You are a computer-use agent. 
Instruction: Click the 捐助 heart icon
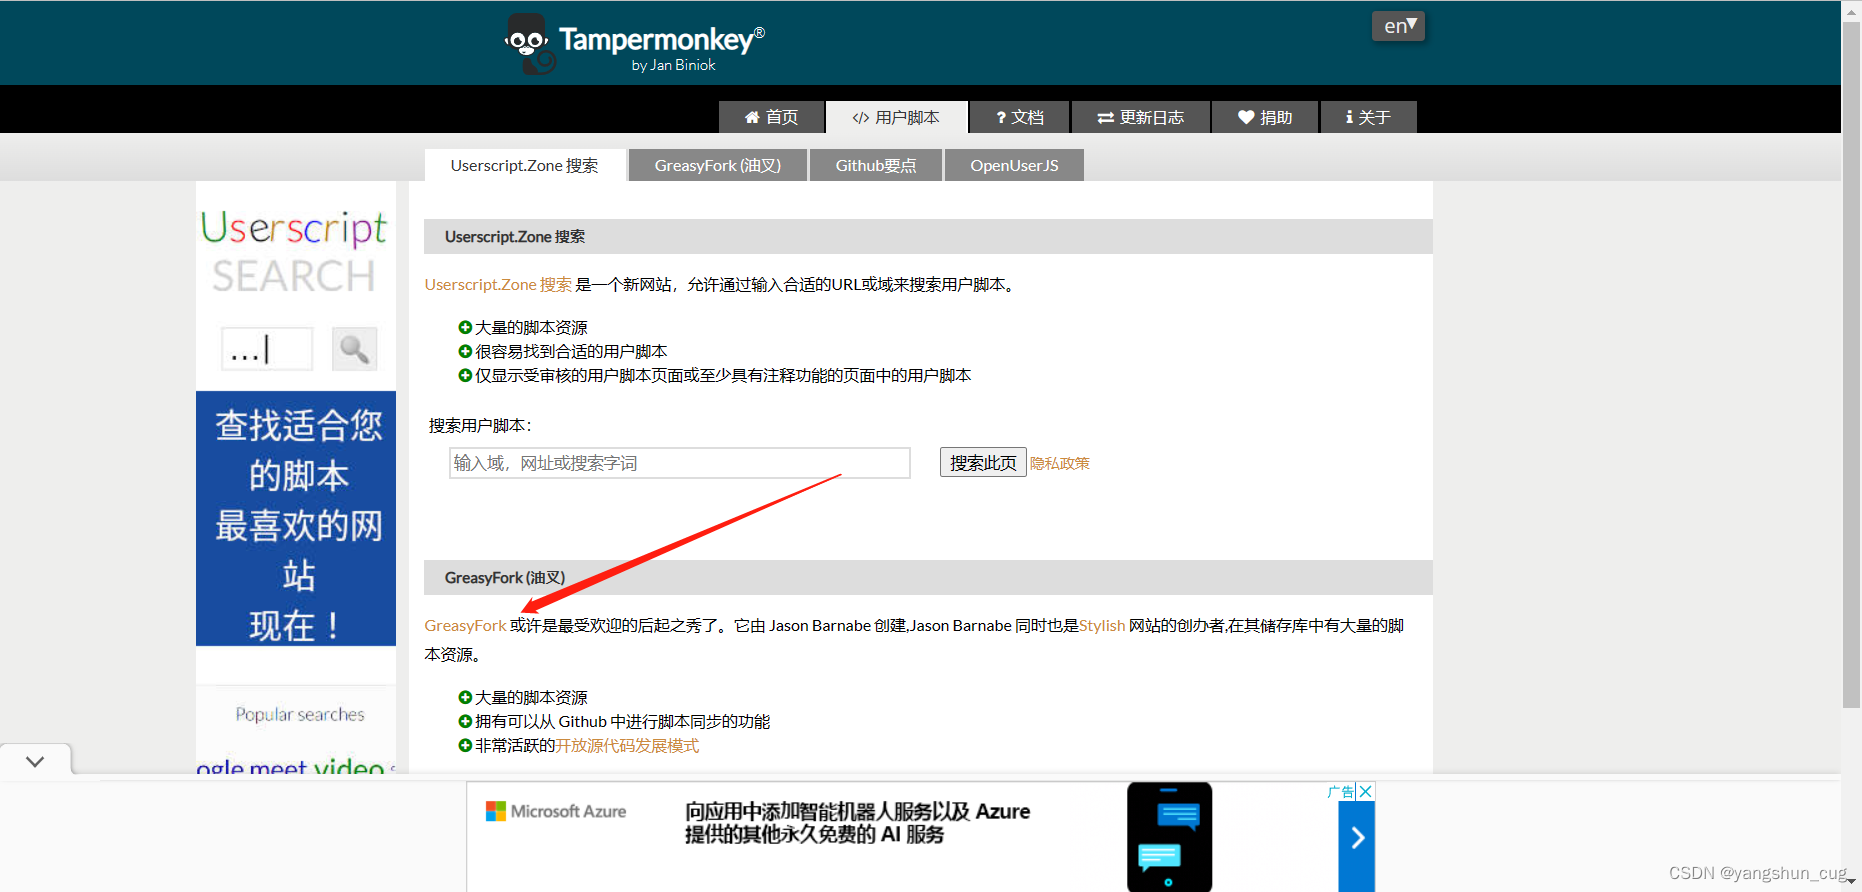tap(1246, 117)
